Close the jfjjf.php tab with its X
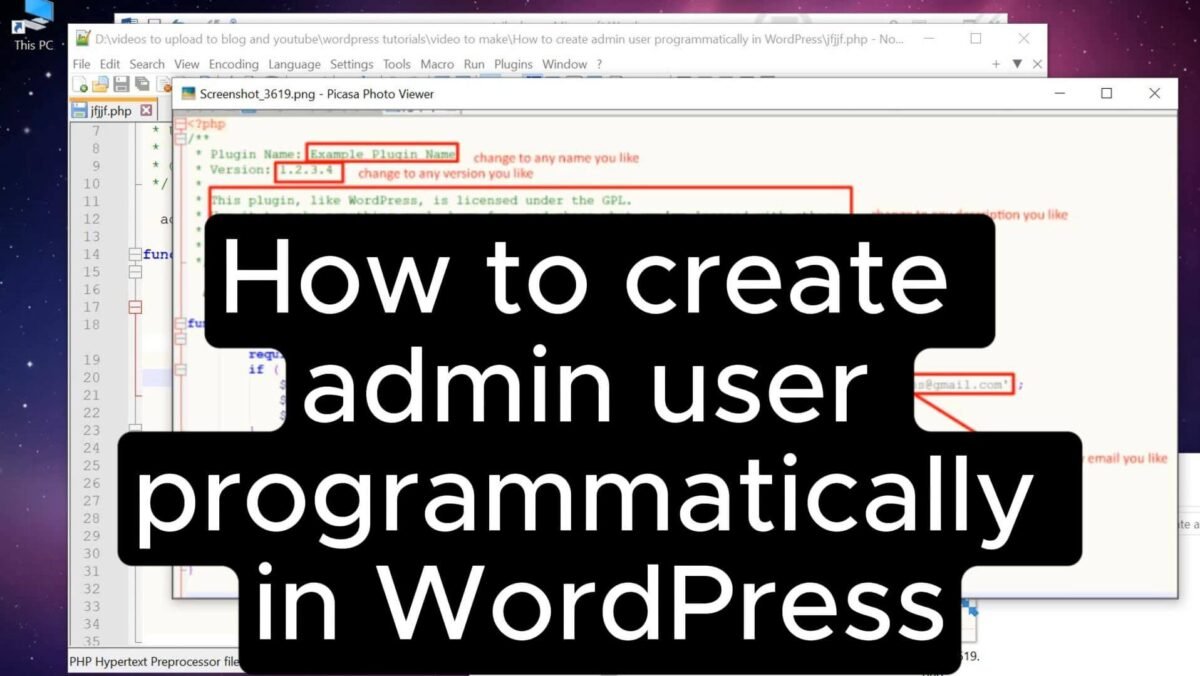This screenshot has width=1200, height=676. 146,110
